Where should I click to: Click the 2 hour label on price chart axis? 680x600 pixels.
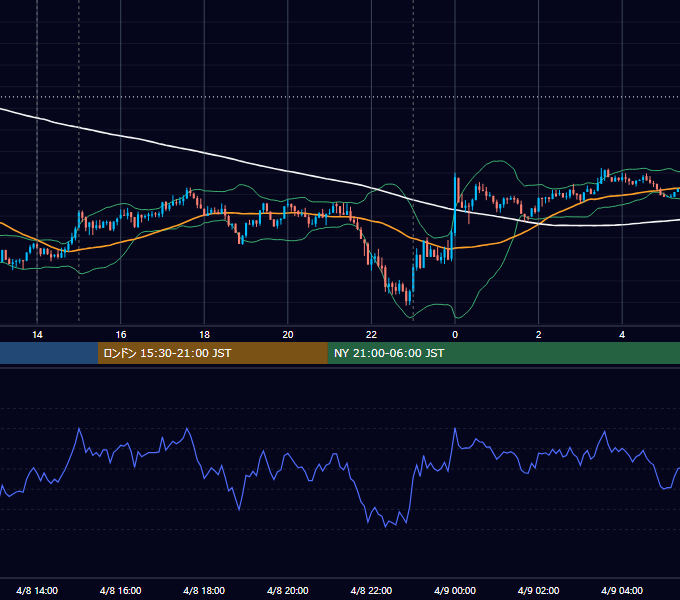point(539,335)
